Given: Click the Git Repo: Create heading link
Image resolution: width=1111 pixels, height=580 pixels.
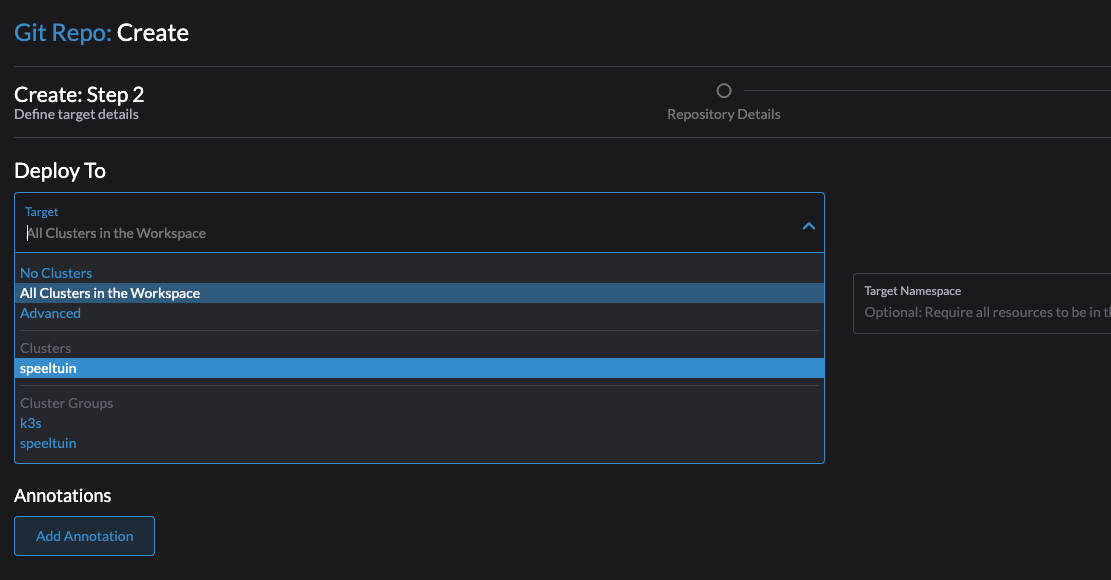Looking at the screenshot, I should click(100, 32).
